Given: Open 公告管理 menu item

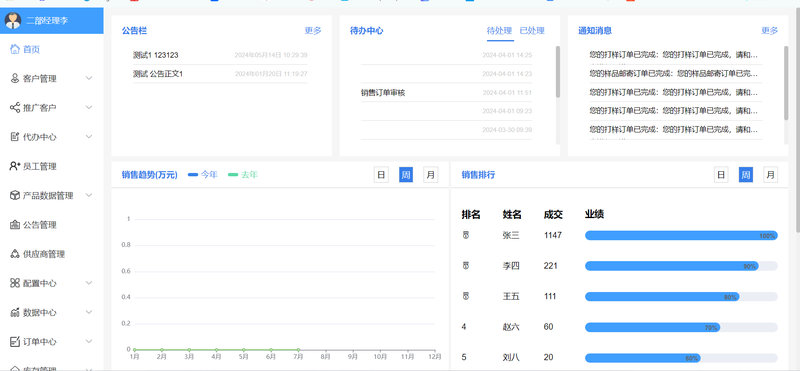Looking at the screenshot, I should [x=52, y=225].
